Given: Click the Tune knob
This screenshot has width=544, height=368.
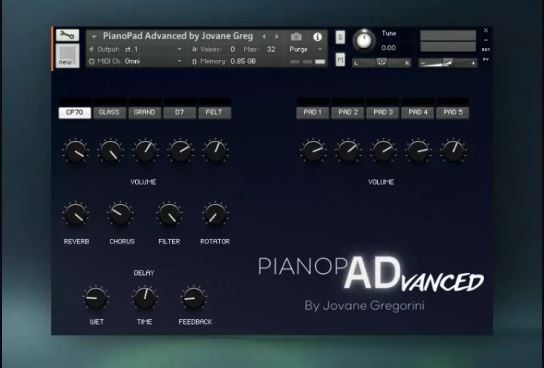Looking at the screenshot, I should [x=364, y=41].
